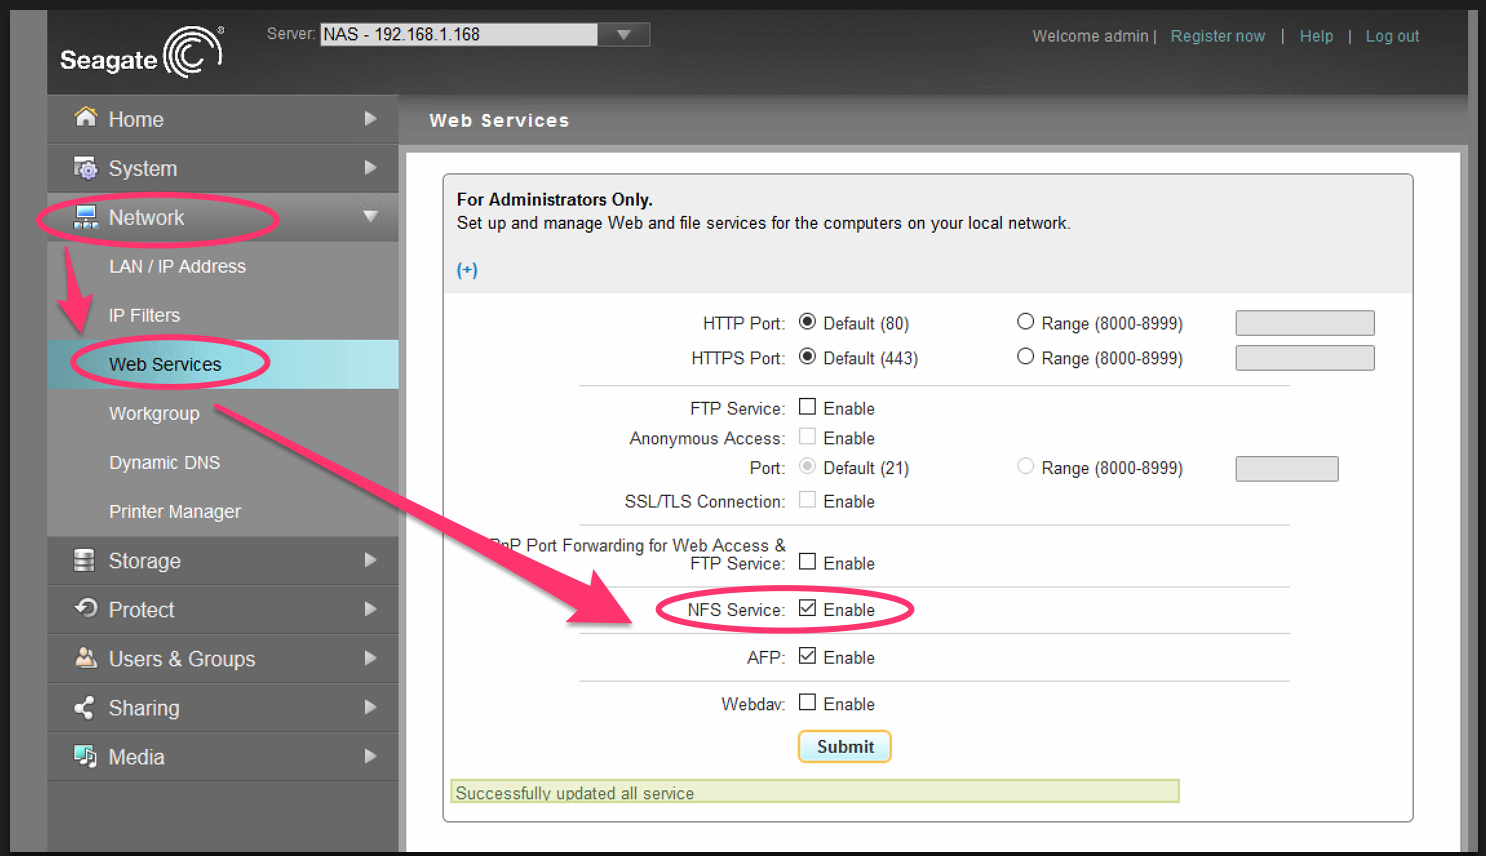Click the System gear icon
The image size is (1486, 856).
click(x=86, y=168)
